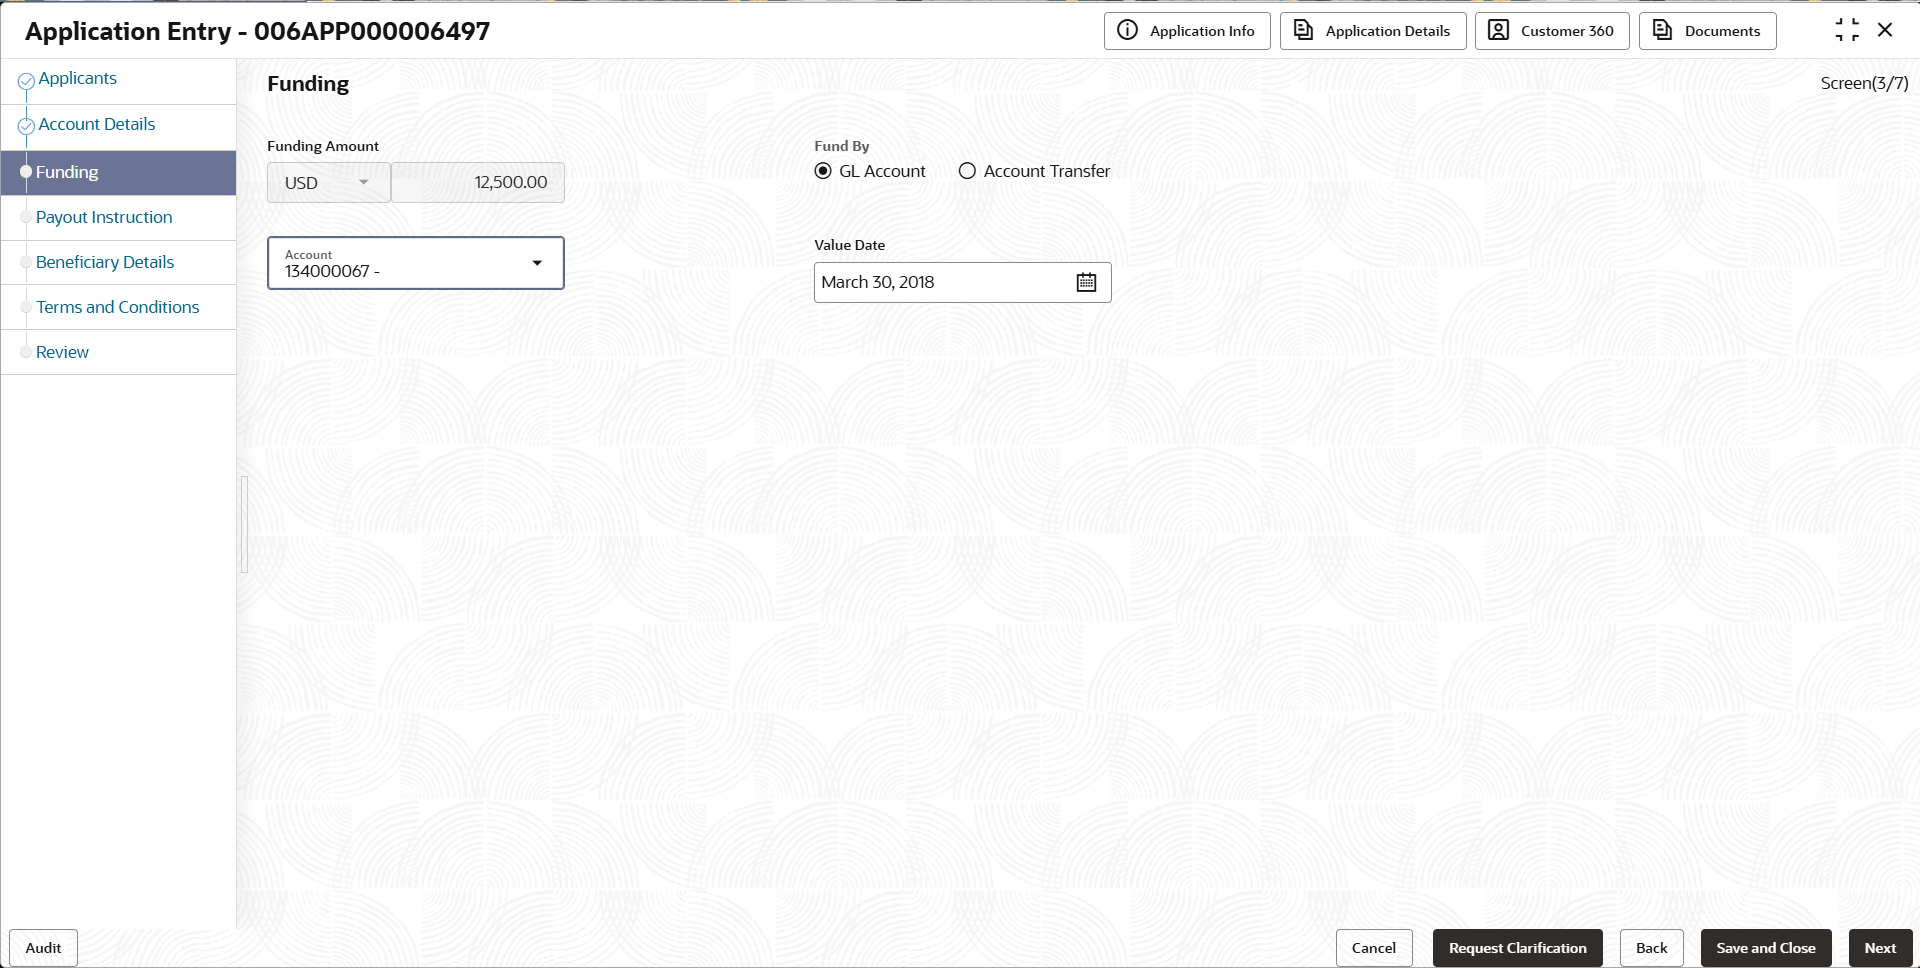Click the Documents icon
Viewport: 1920px width, 968px height.
pyautogui.click(x=1662, y=30)
